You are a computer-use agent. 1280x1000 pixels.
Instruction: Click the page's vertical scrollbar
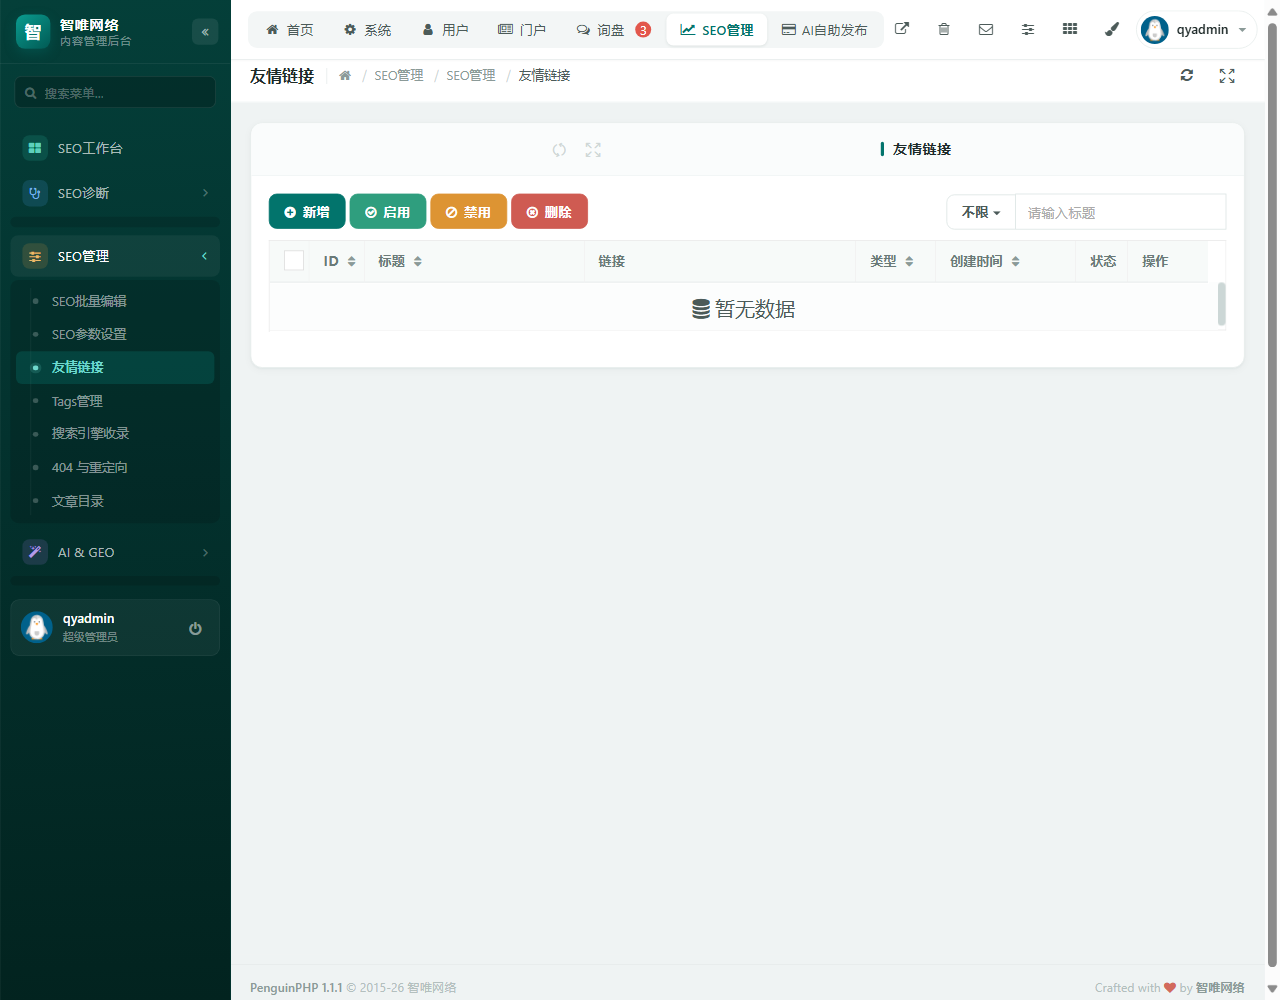tap(1272, 495)
